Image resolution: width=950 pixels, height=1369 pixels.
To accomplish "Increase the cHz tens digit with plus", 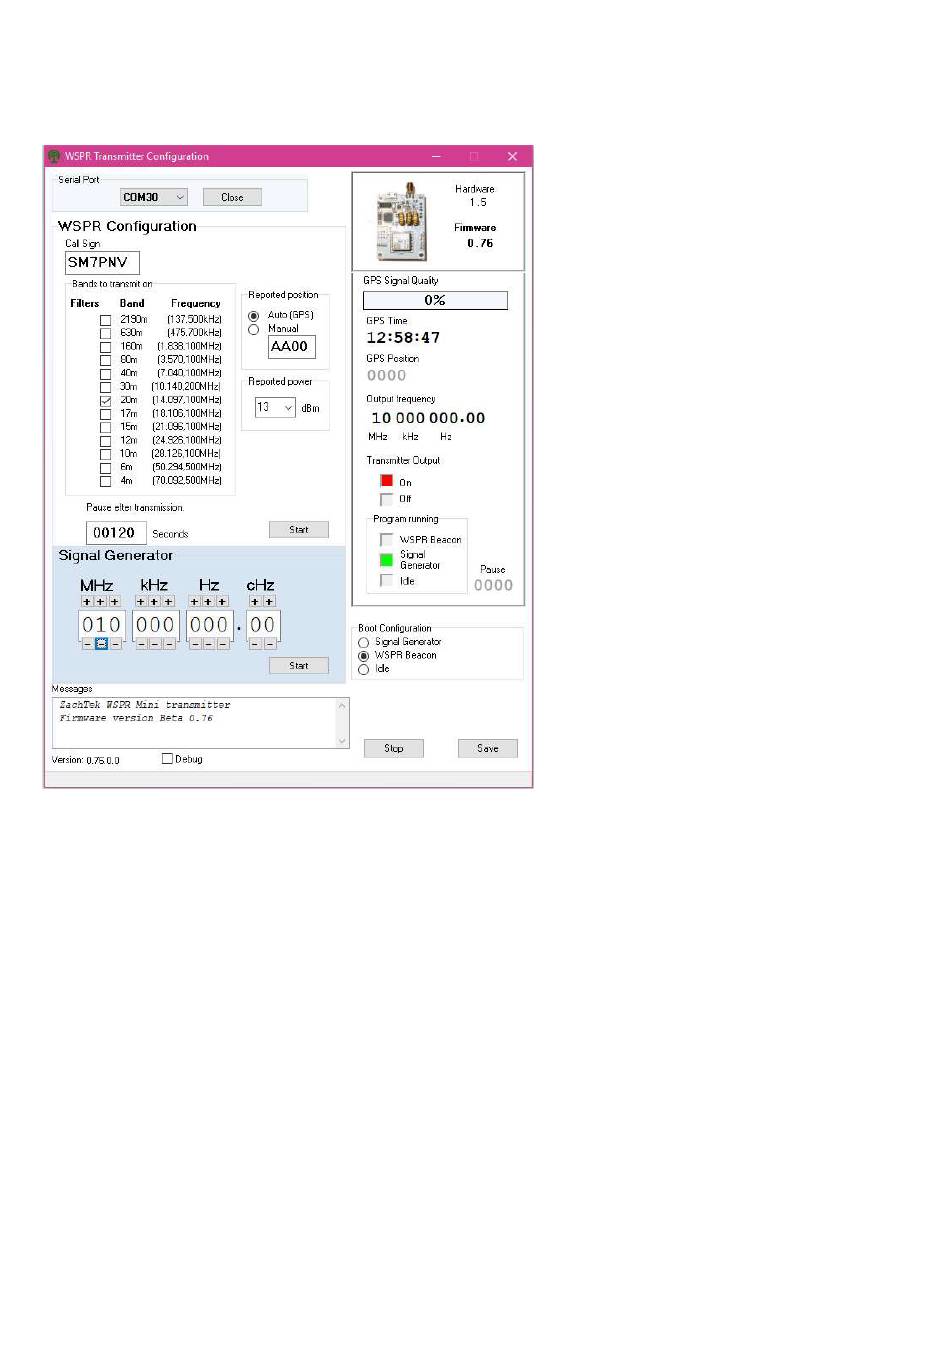I will click(x=255, y=602).
